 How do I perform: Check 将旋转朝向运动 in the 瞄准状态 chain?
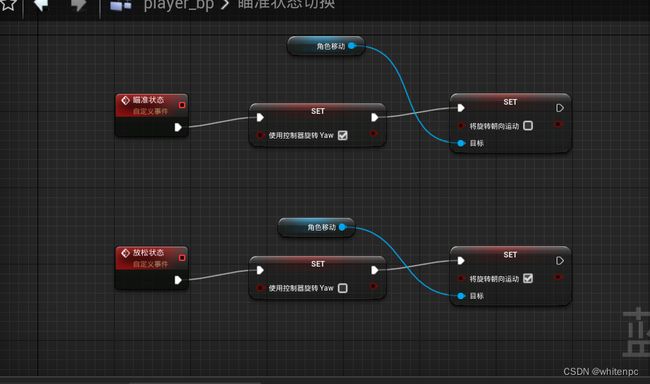click(528, 126)
